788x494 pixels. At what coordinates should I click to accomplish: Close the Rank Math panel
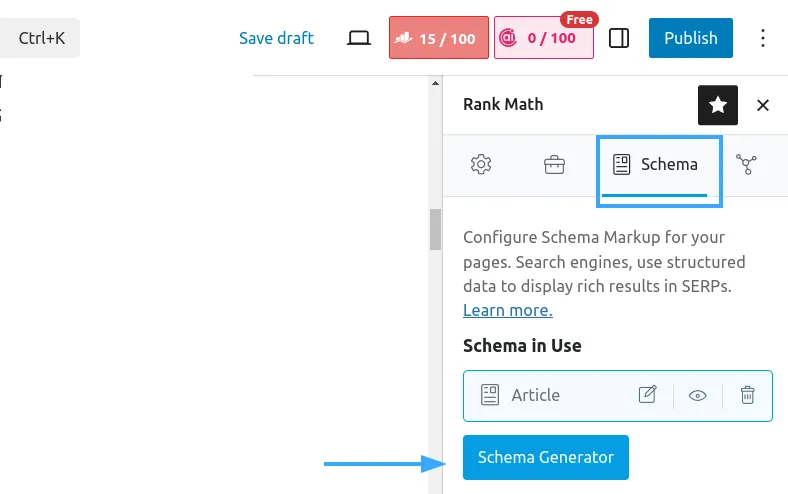(x=763, y=105)
